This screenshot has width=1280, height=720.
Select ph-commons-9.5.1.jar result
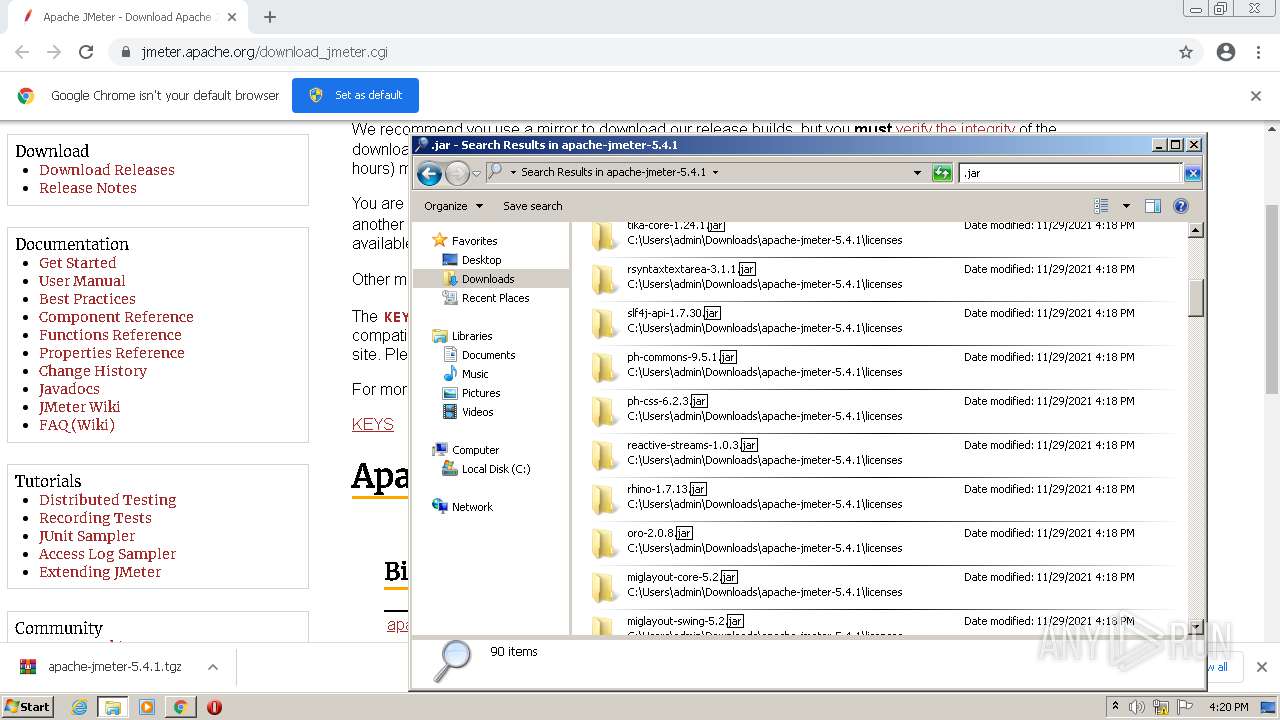point(880,365)
